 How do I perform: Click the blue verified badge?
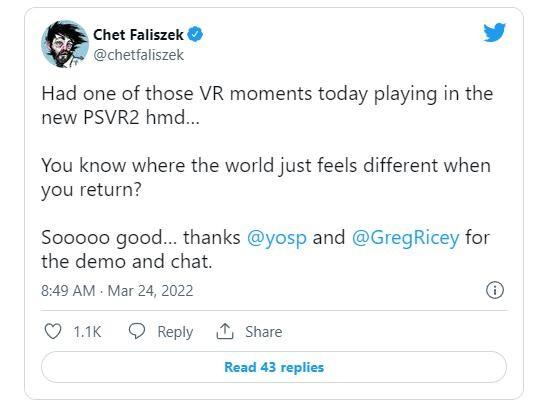tap(195, 34)
